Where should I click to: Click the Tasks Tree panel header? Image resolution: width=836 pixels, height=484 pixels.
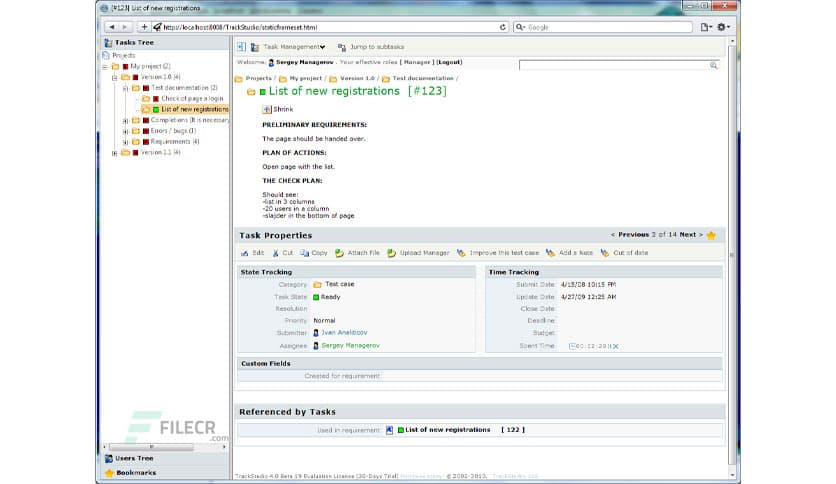click(x=165, y=42)
